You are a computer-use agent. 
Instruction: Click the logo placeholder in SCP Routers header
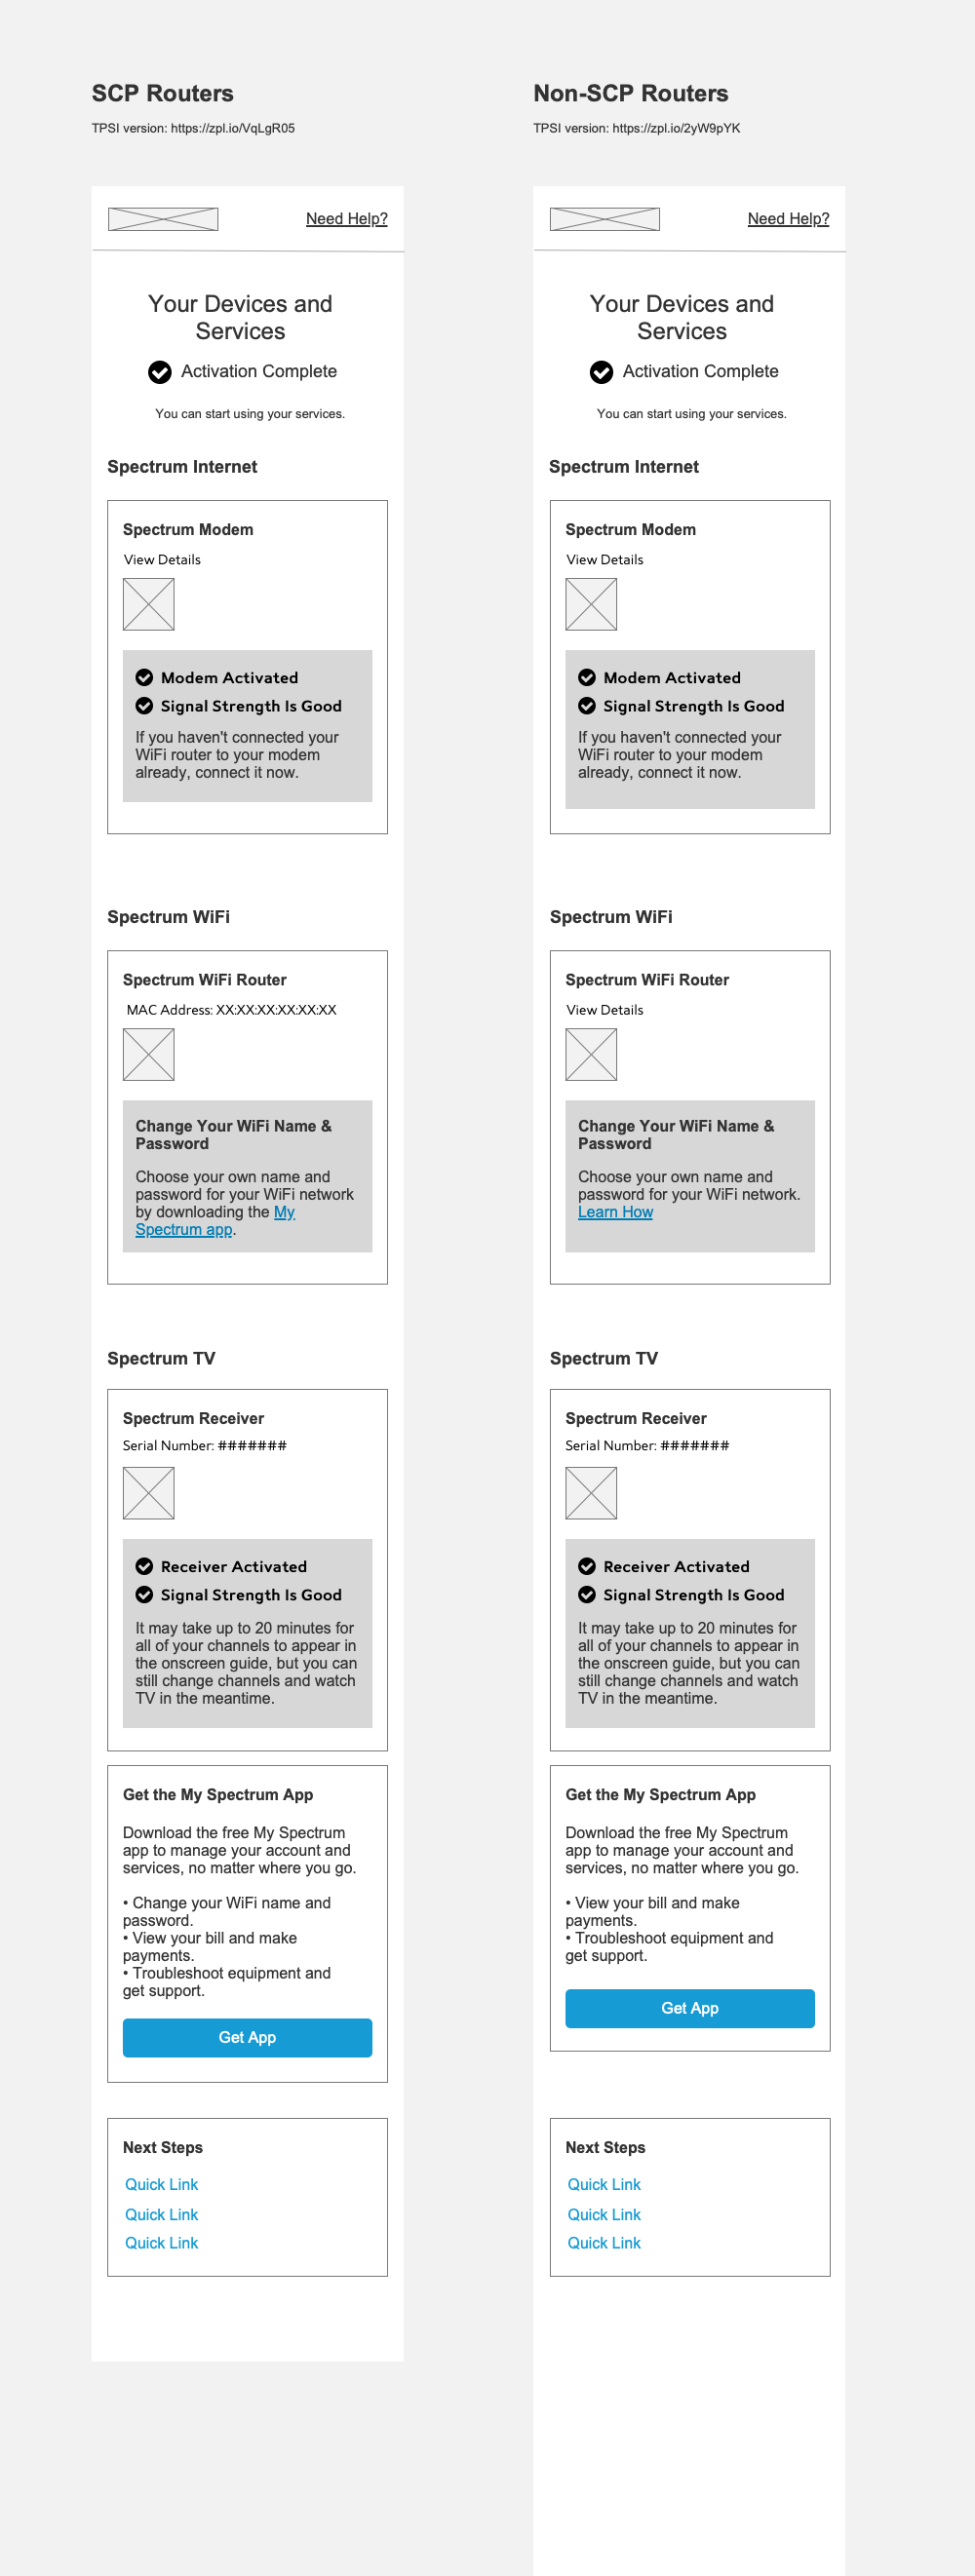click(x=163, y=219)
